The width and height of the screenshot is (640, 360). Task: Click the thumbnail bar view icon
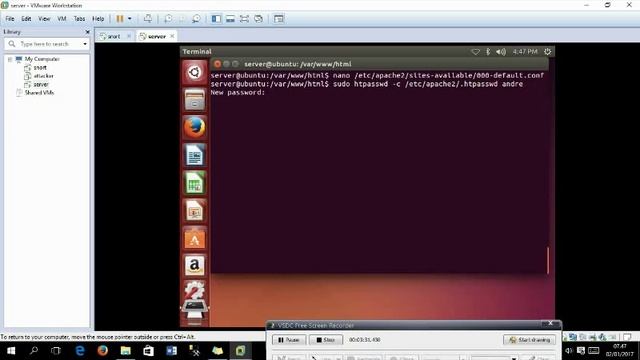tap(230, 19)
